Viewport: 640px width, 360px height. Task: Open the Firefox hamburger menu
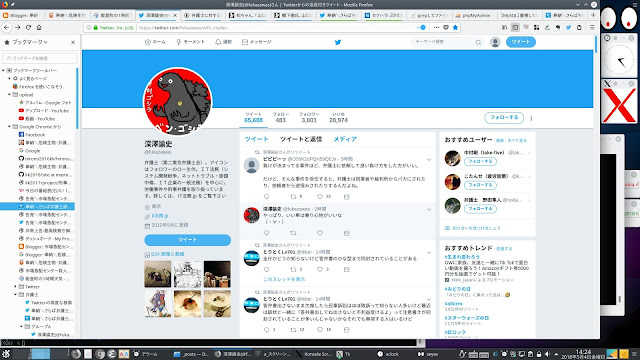(592, 27)
